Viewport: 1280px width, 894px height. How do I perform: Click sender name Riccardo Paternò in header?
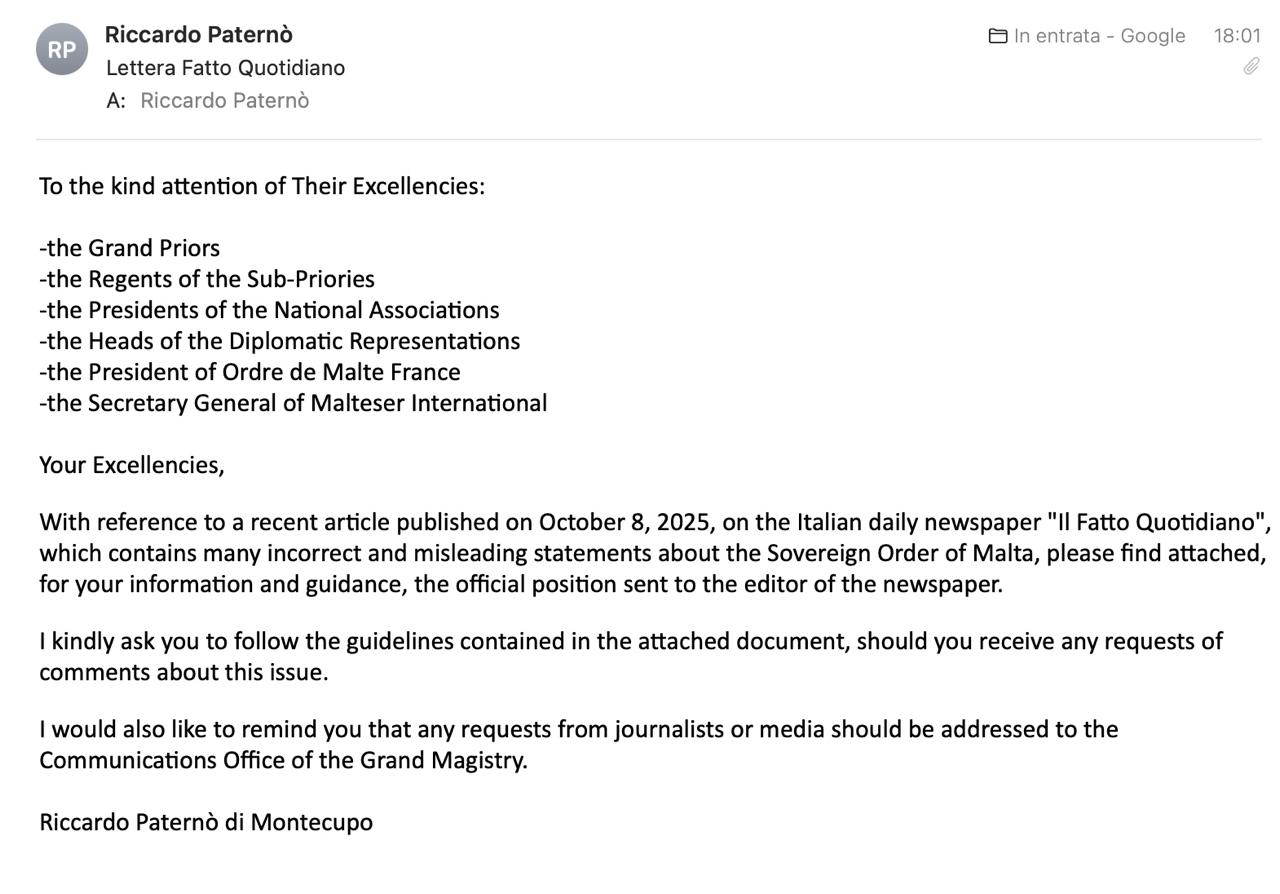(x=198, y=34)
